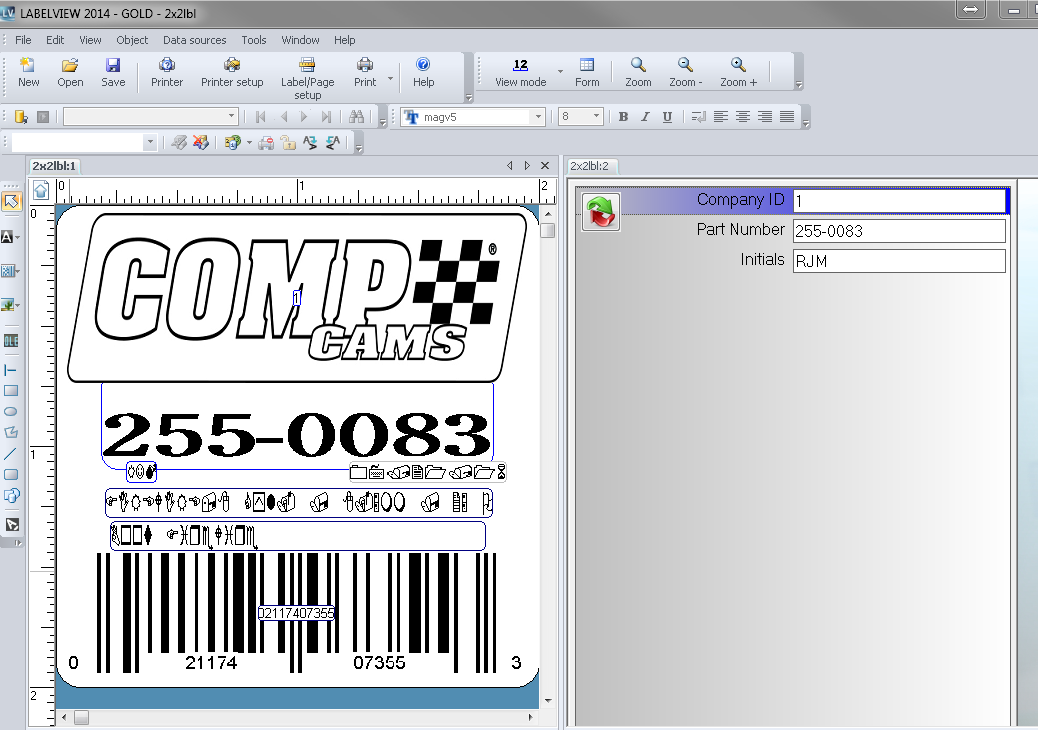The height and width of the screenshot is (730, 1038).
Task: Click the counter variable icon
Action: (232, 142)
